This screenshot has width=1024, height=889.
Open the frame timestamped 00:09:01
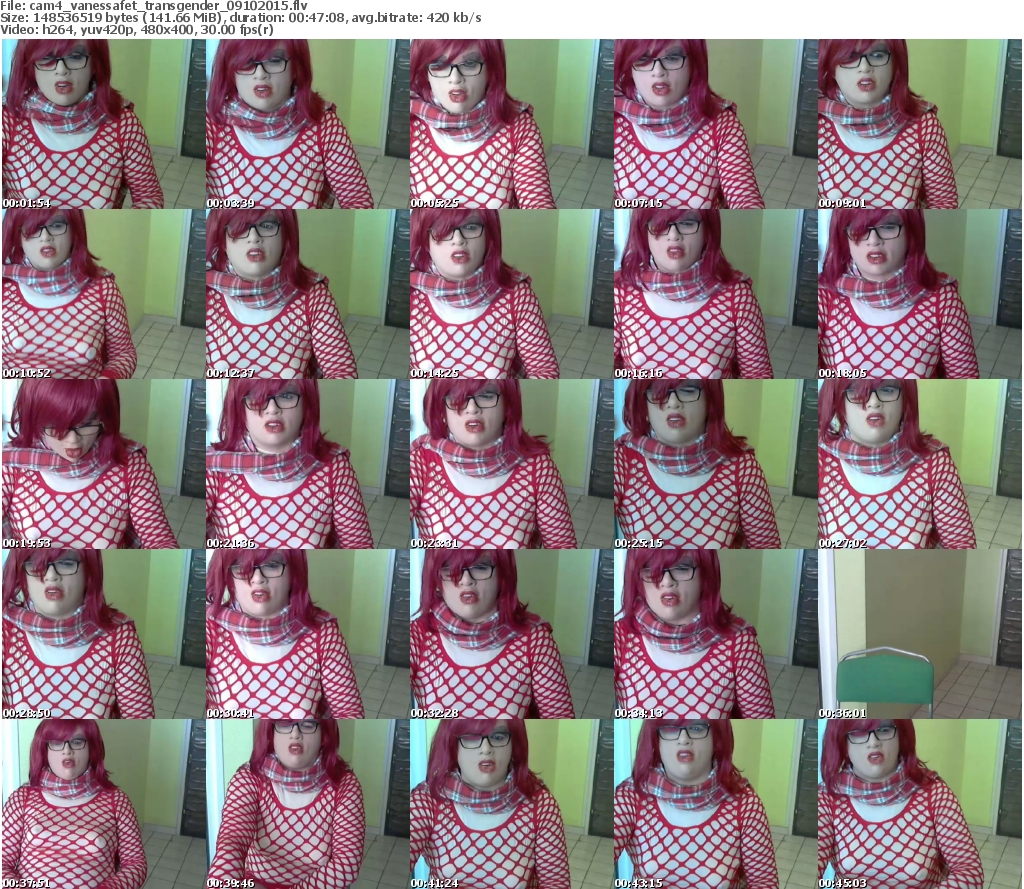pyautogui.click(x=920, y=124)
